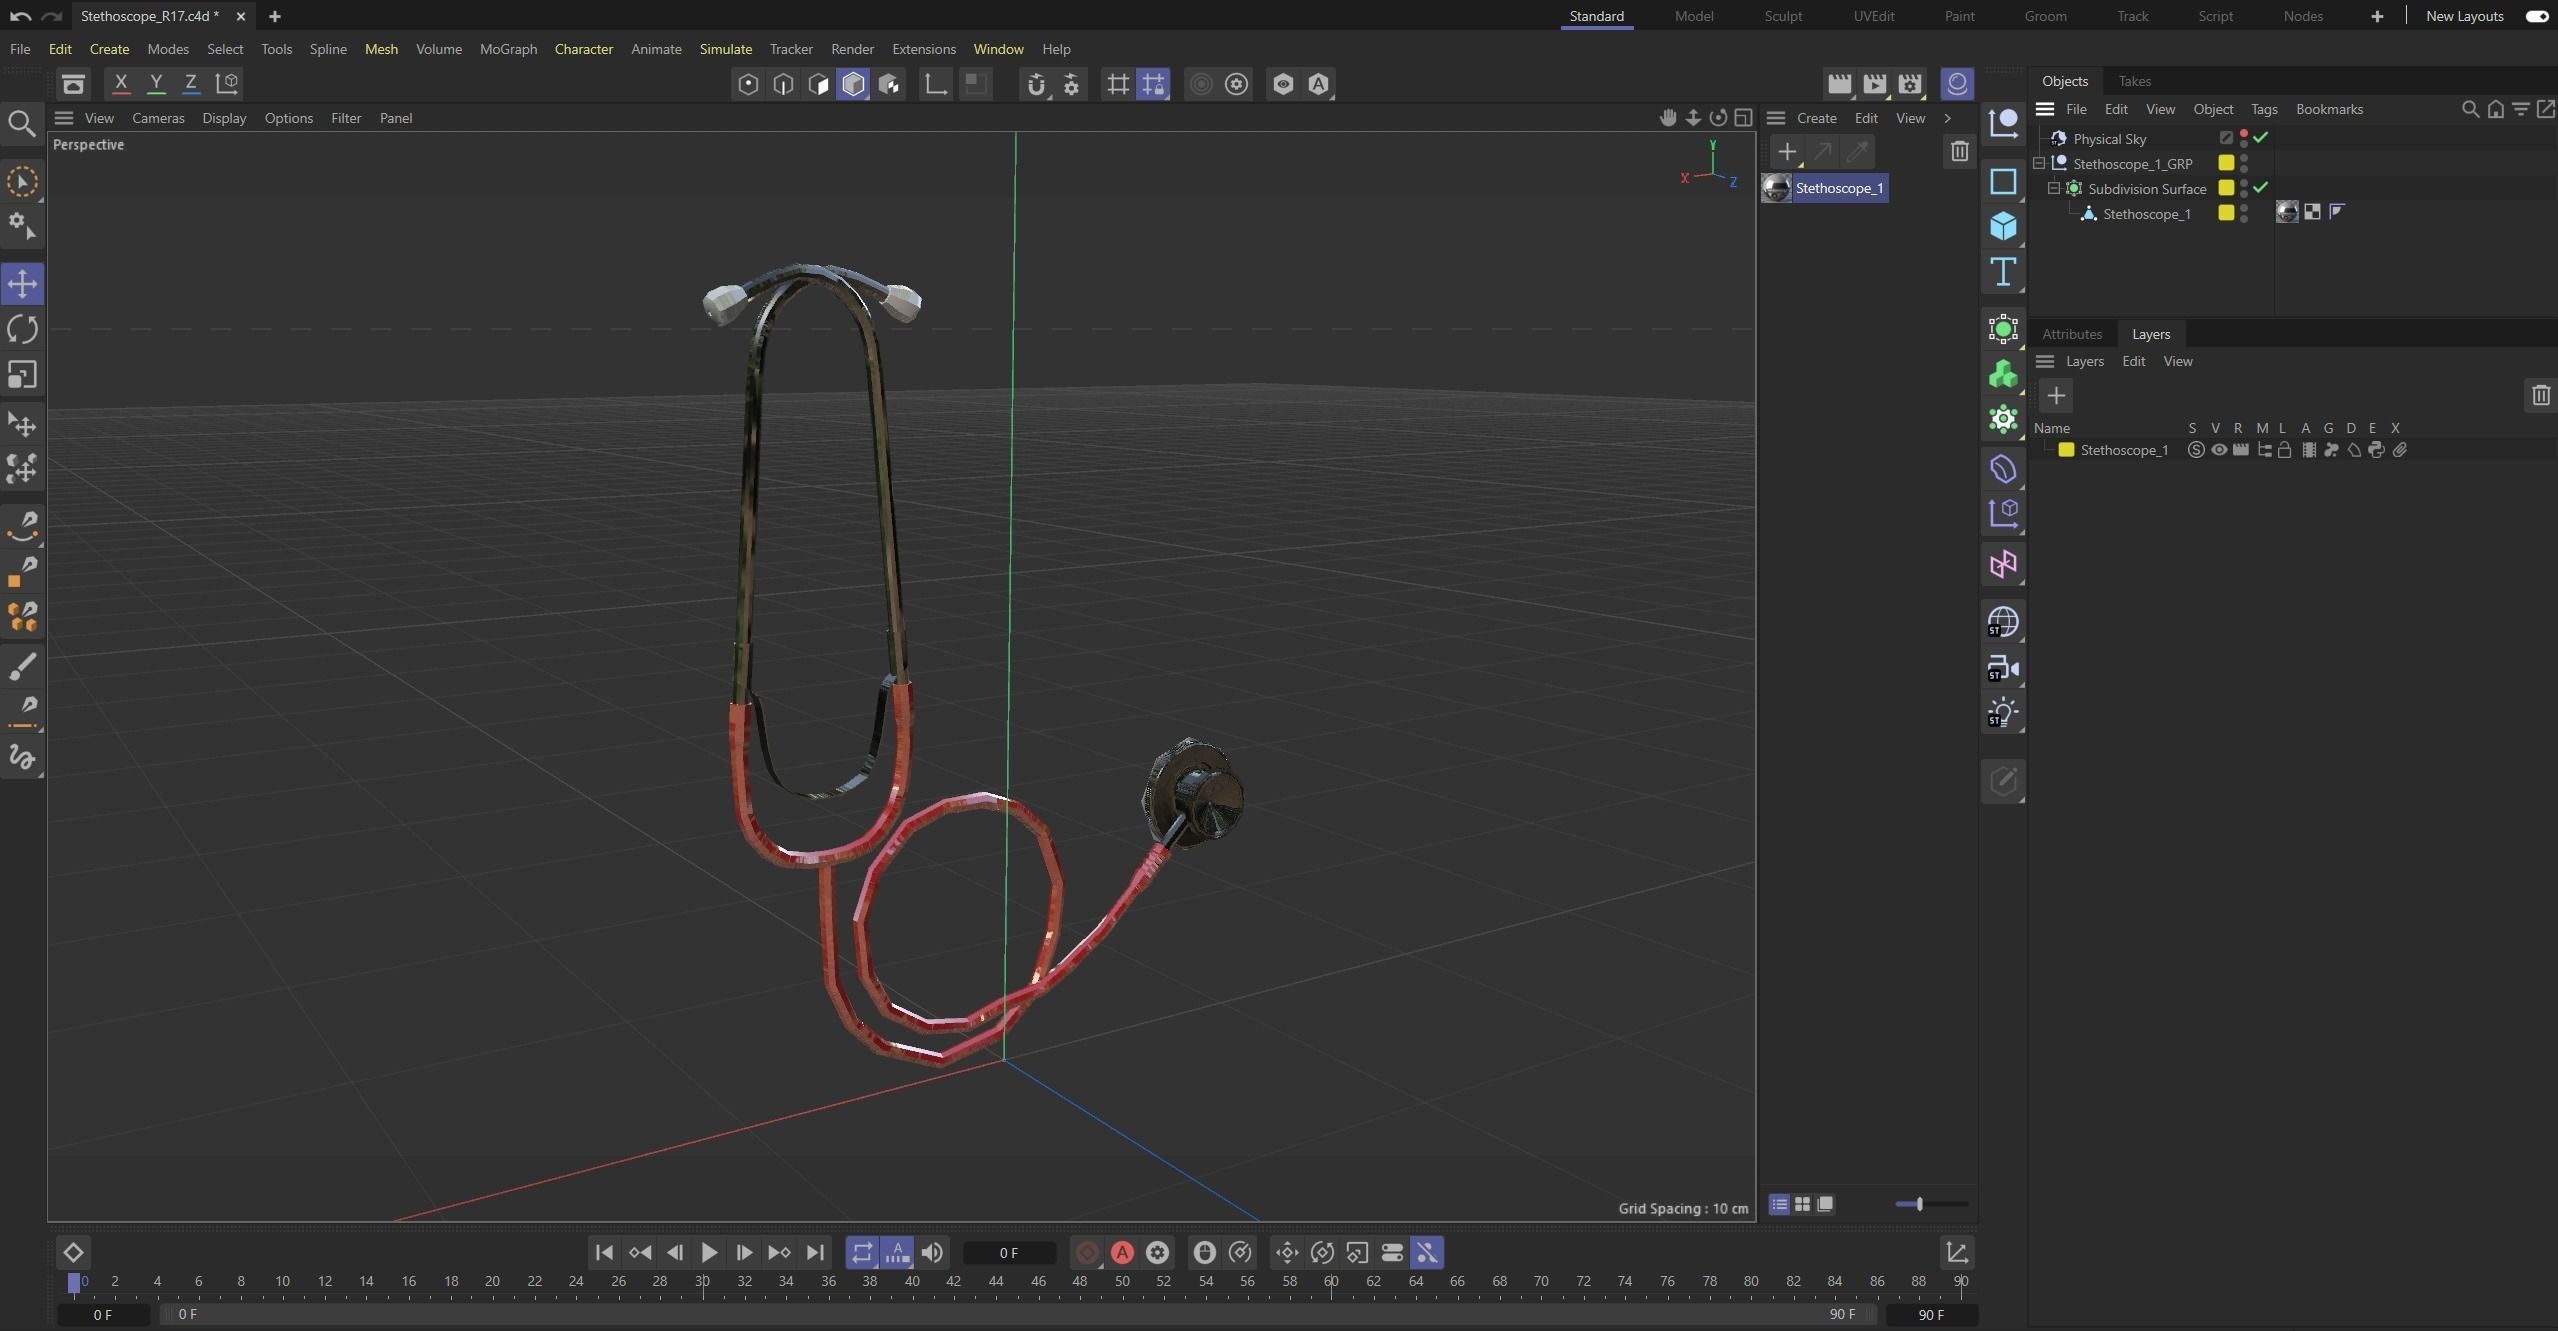Viewport: 2558px width, 1331px height.
Task: Toggle visibility eye of Stethoscope_1 layer
Action: [2219, 450]
